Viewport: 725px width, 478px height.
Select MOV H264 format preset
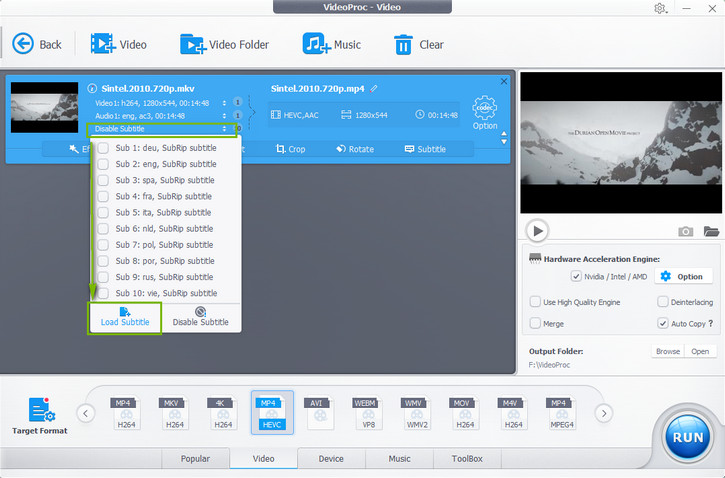(x=465, y=413)
